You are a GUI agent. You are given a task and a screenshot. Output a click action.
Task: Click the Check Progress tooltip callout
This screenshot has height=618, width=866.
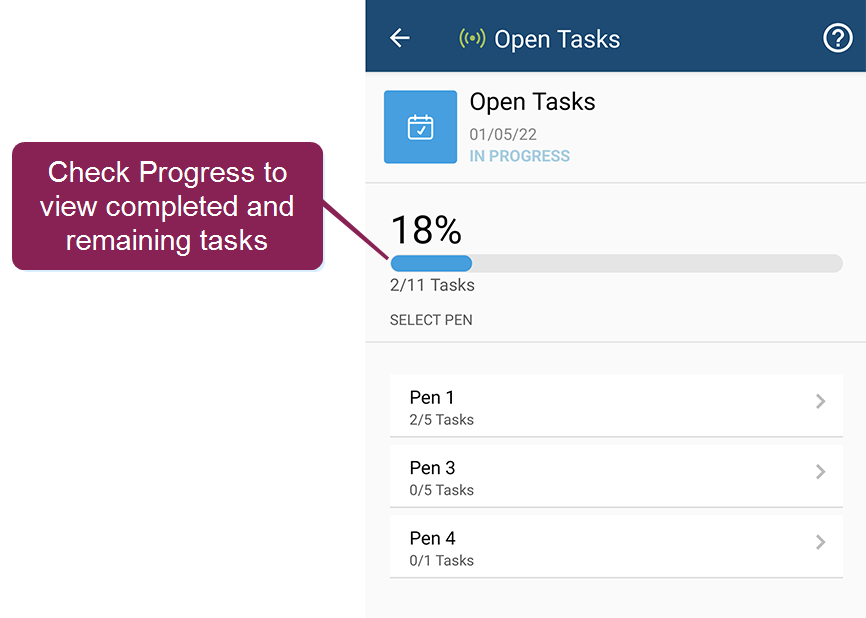pos(167,206)
